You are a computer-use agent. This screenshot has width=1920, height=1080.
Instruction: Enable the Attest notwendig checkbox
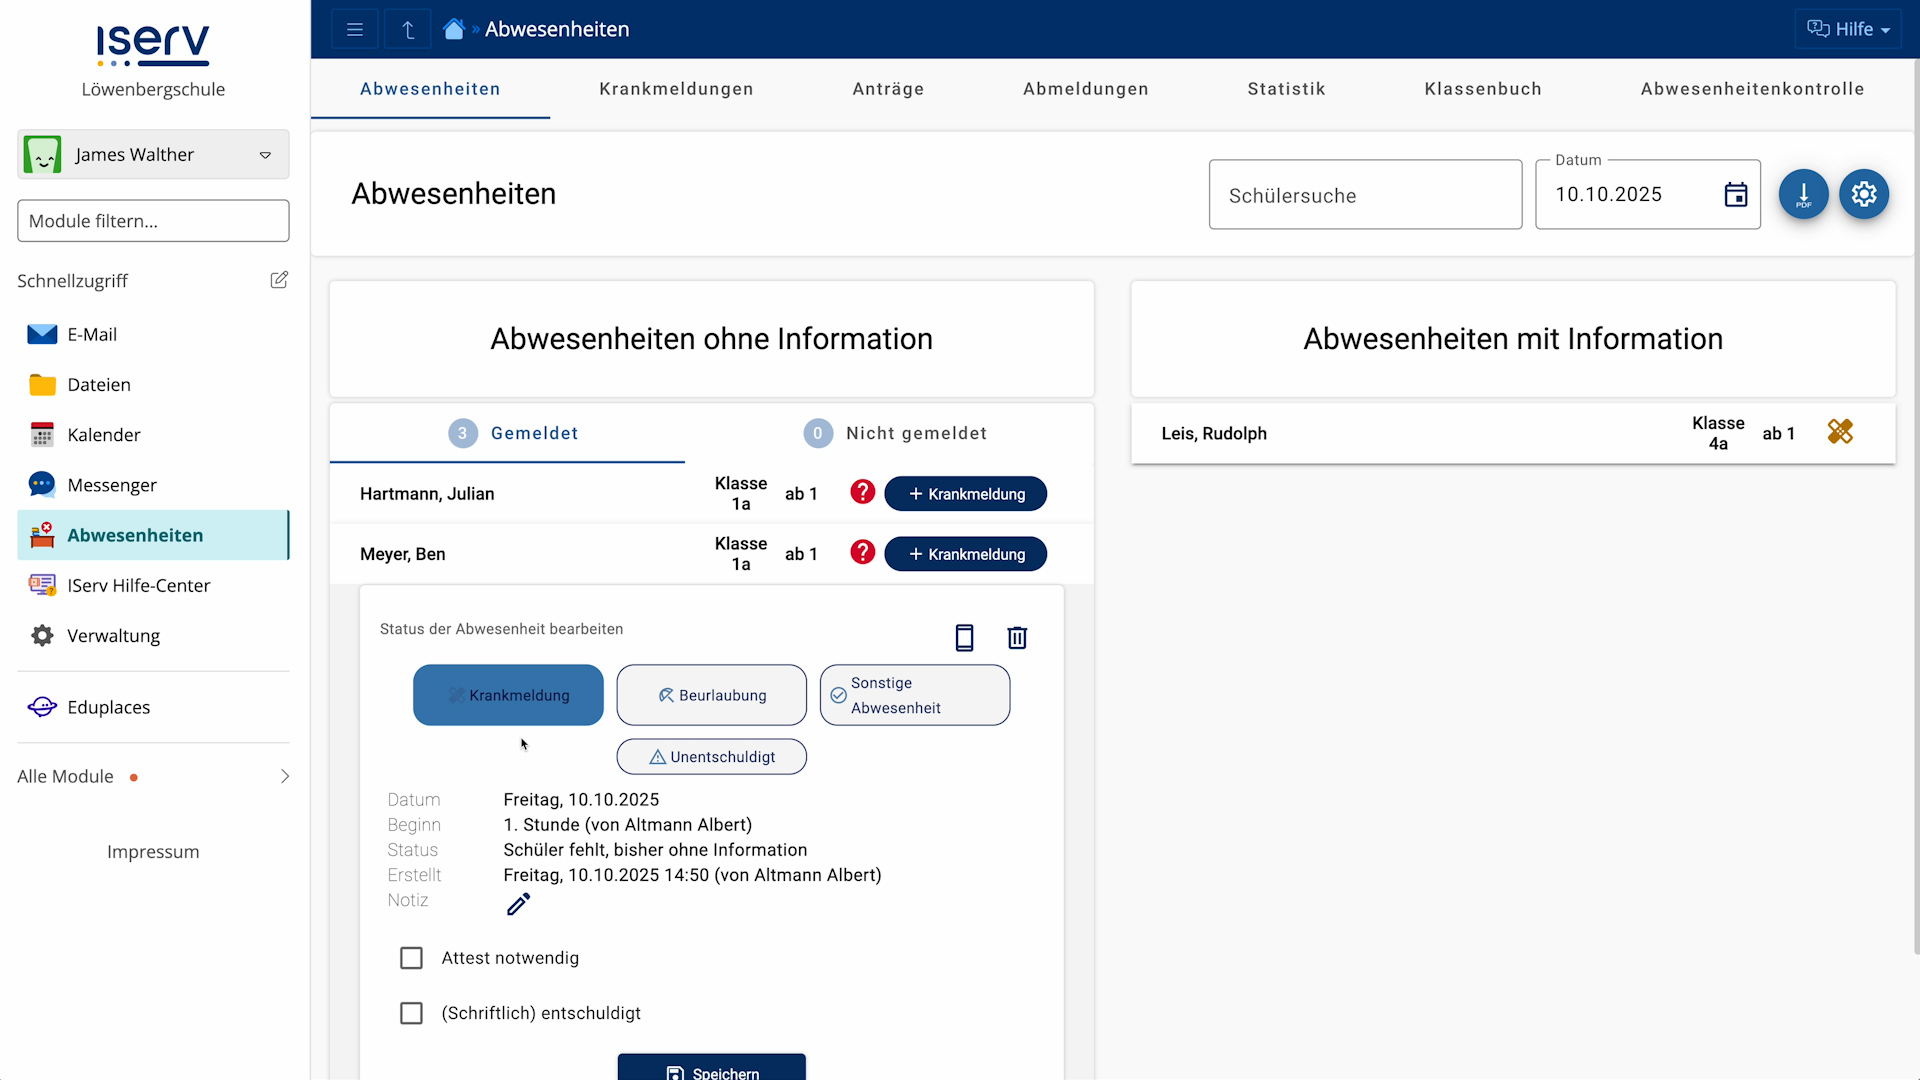coord(411,957)
